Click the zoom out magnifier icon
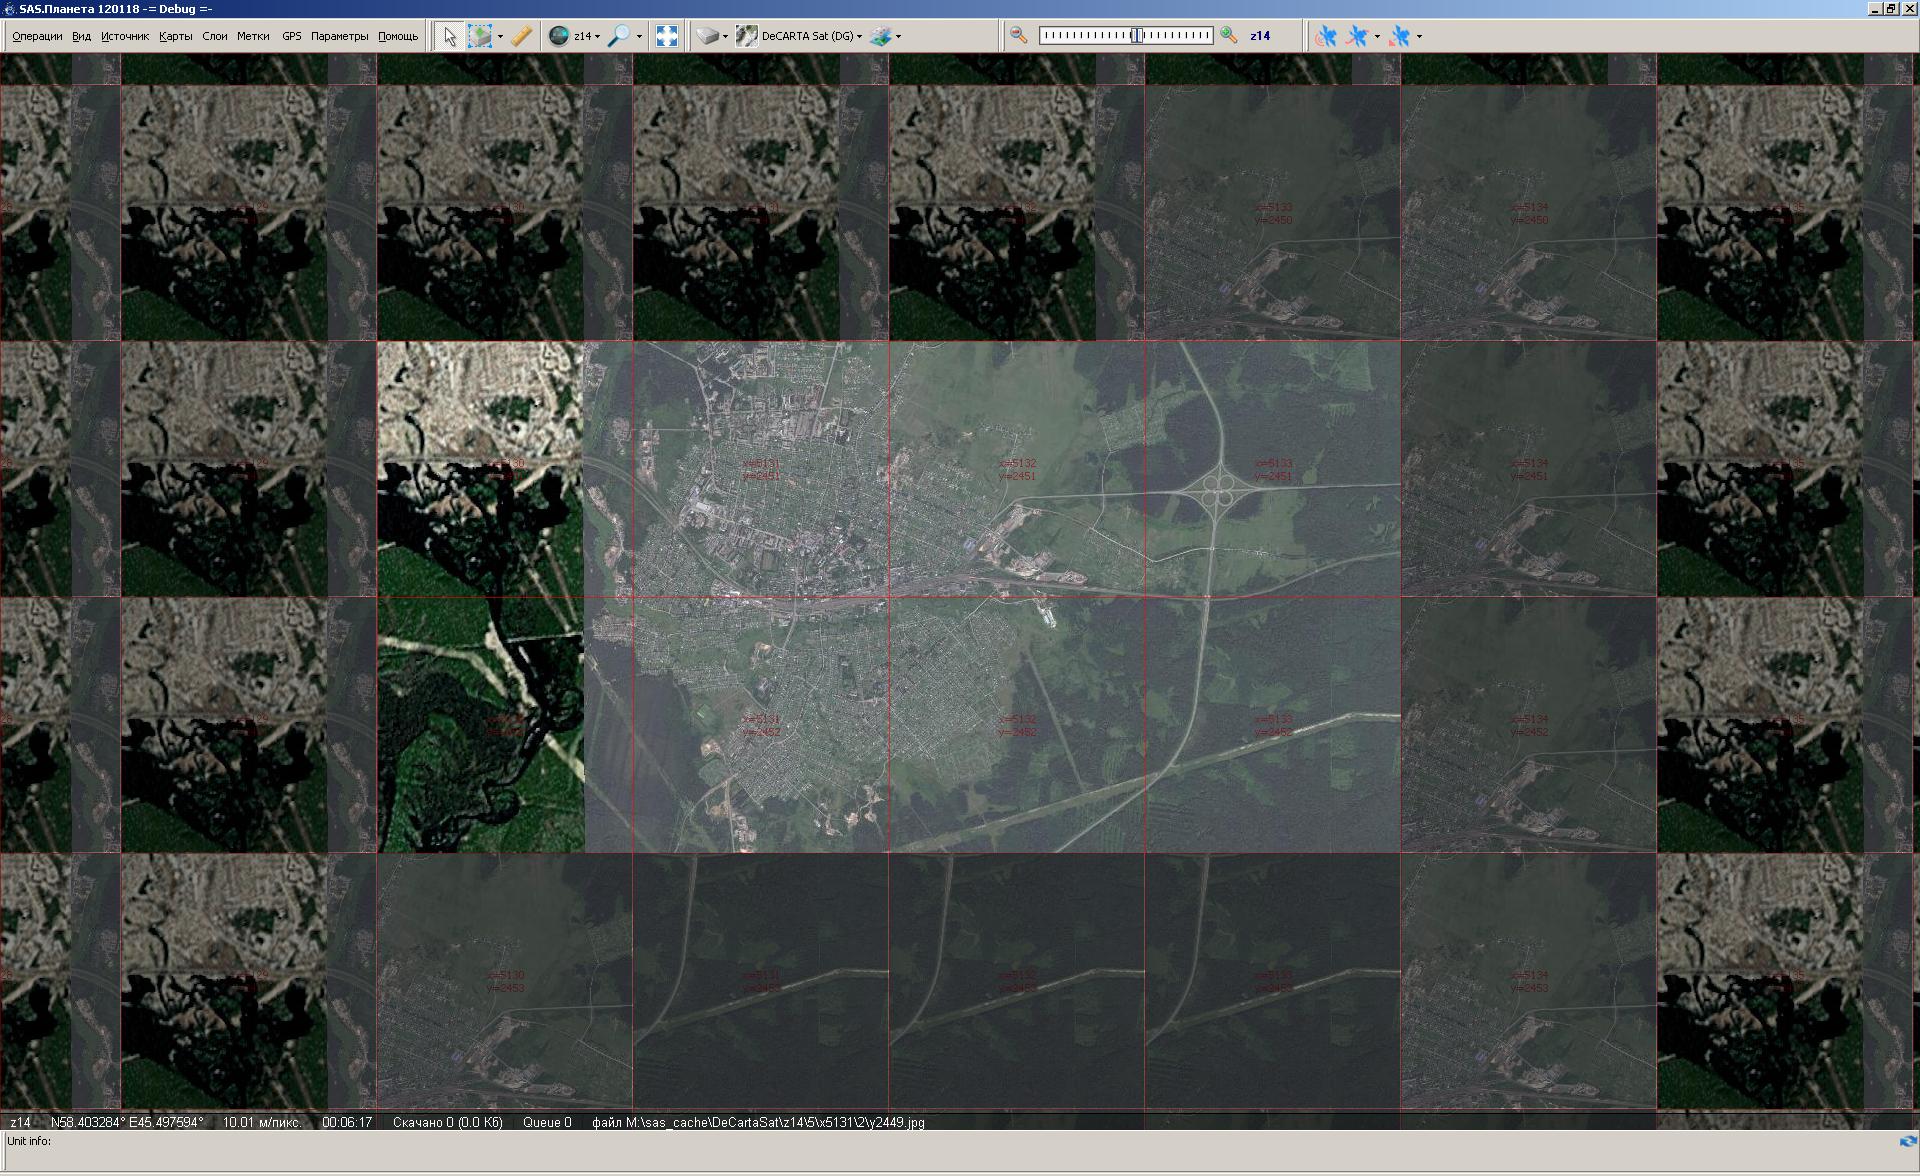Screen dimensions: 1920x1176 (1018, 35)
